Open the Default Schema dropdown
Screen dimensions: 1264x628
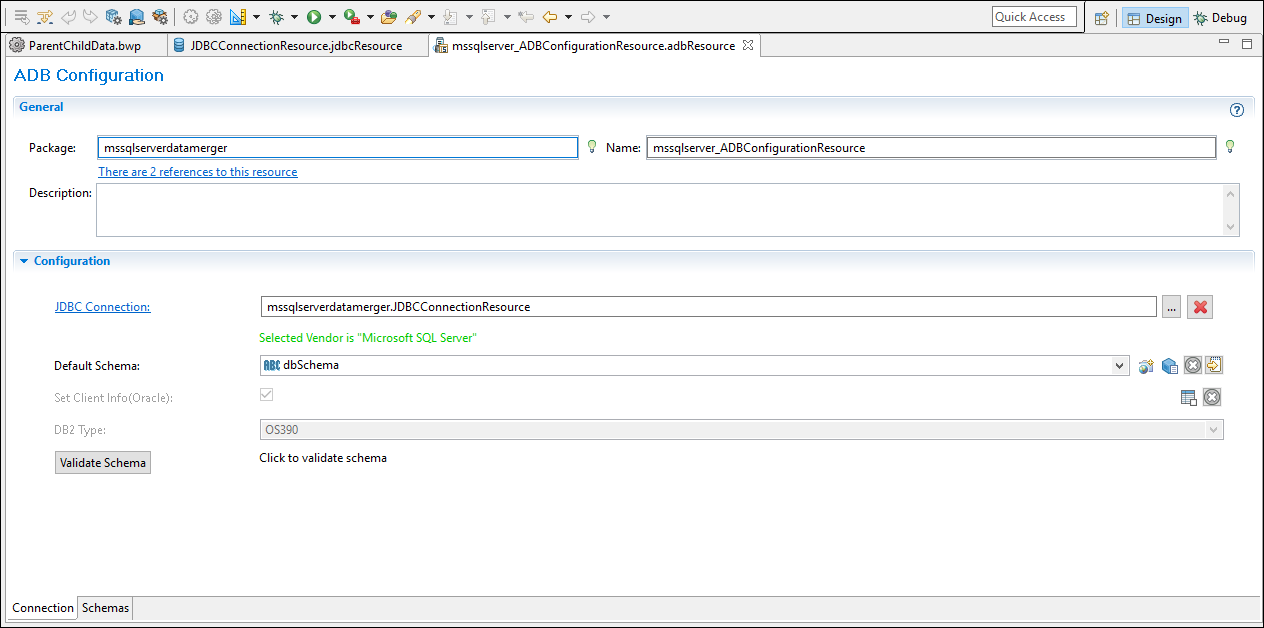1121,366
